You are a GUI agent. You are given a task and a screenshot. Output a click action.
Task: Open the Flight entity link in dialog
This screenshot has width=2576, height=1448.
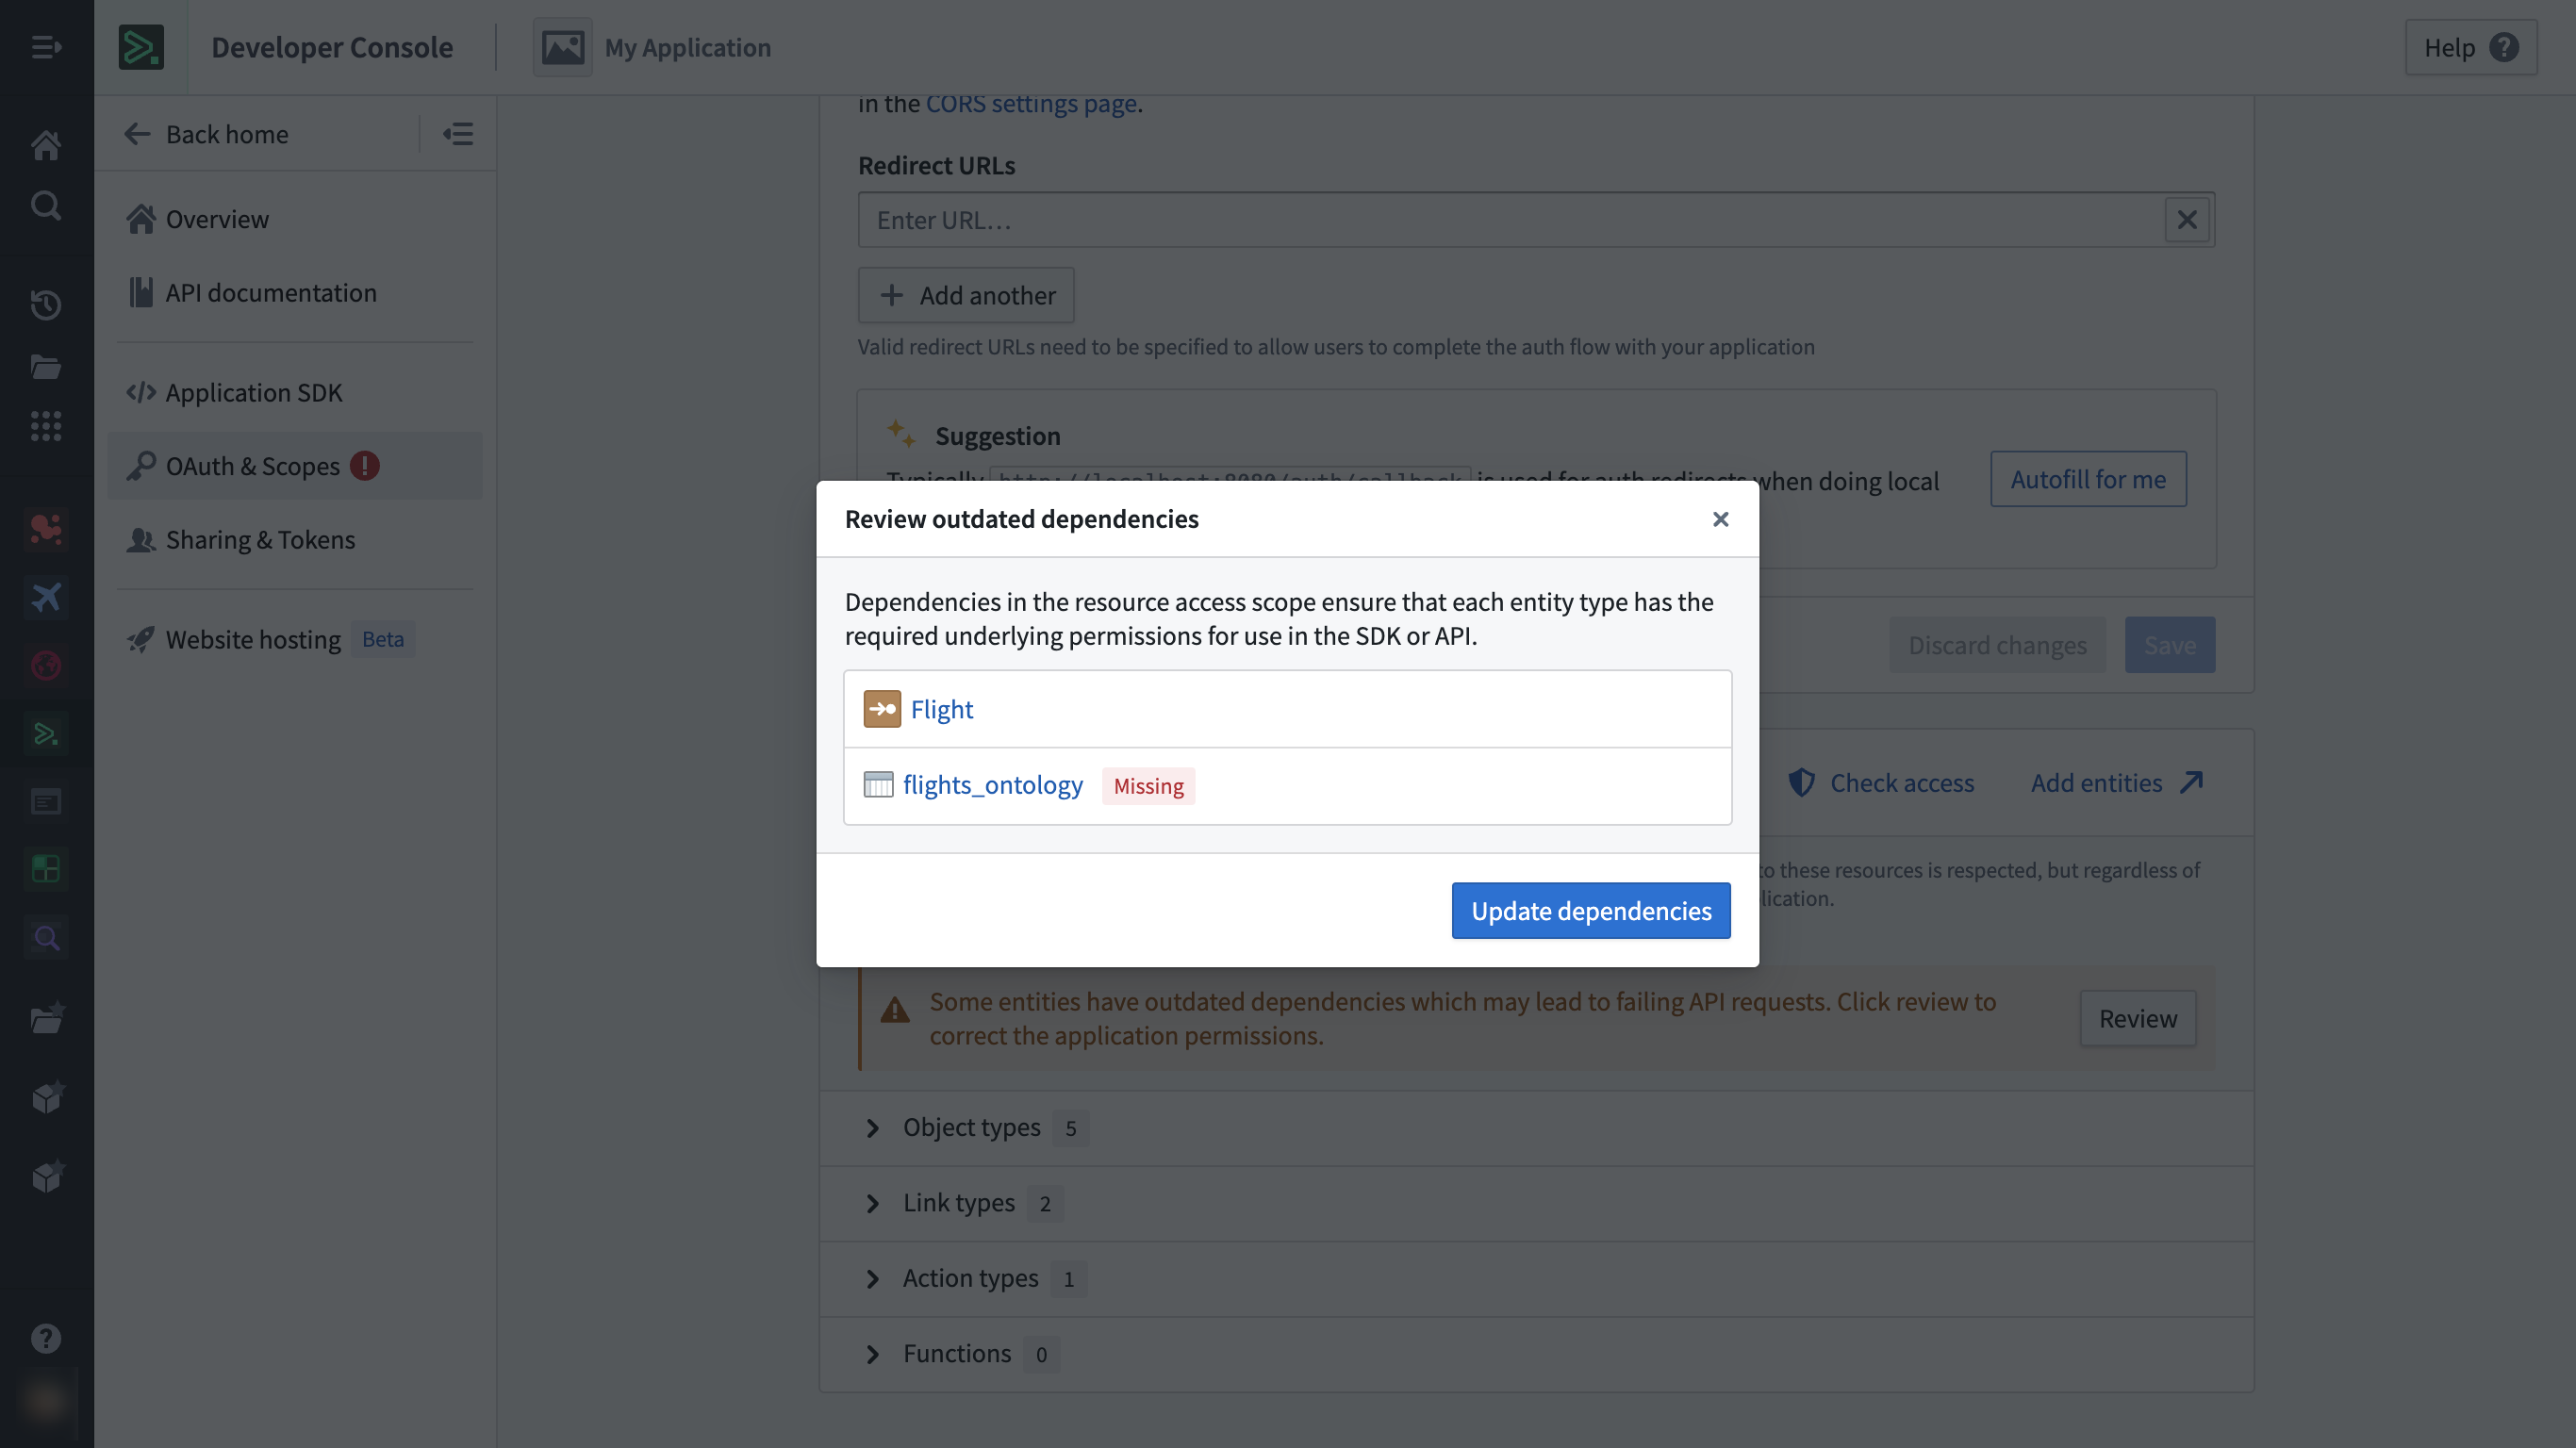tap(941, 708)
